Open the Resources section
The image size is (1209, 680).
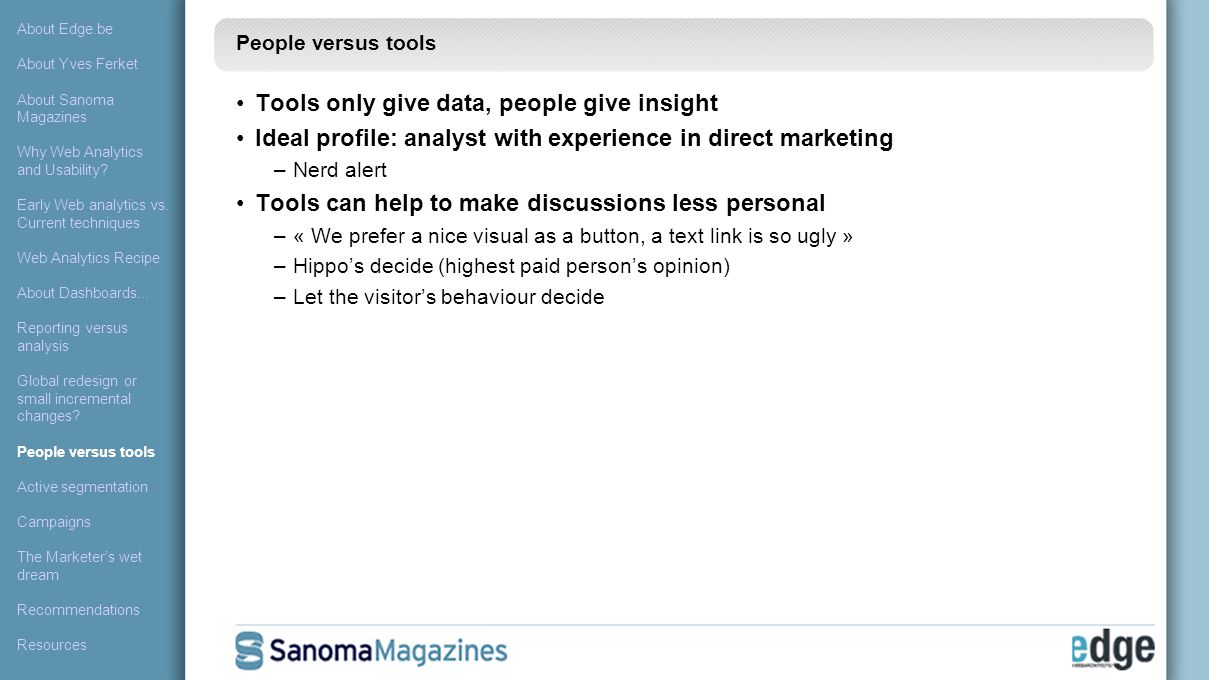[x=52, y=645]
